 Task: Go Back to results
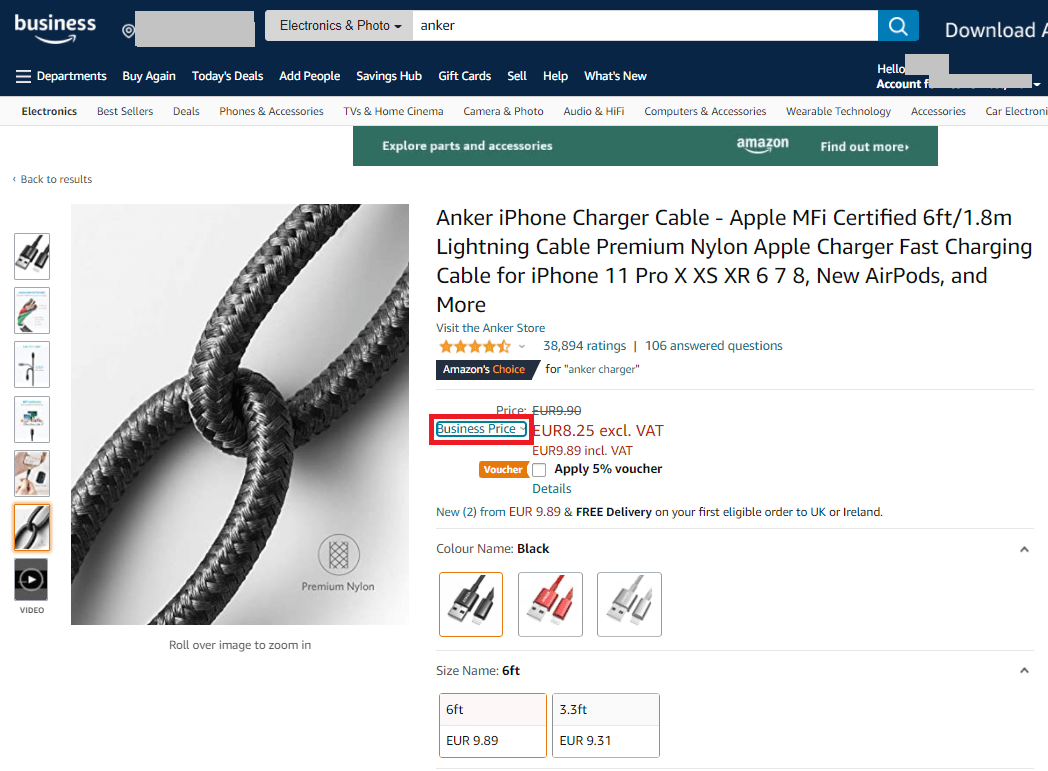pyautogui.click(x=53, y=179)
